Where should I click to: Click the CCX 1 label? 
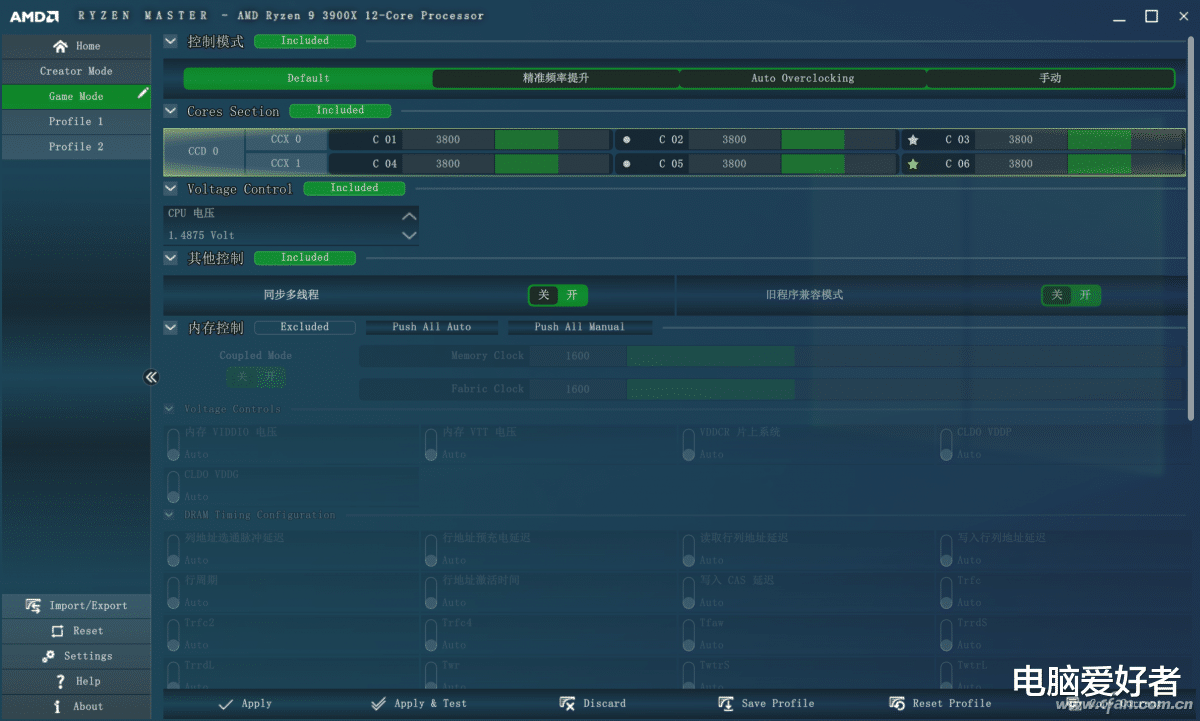[286, 164]
